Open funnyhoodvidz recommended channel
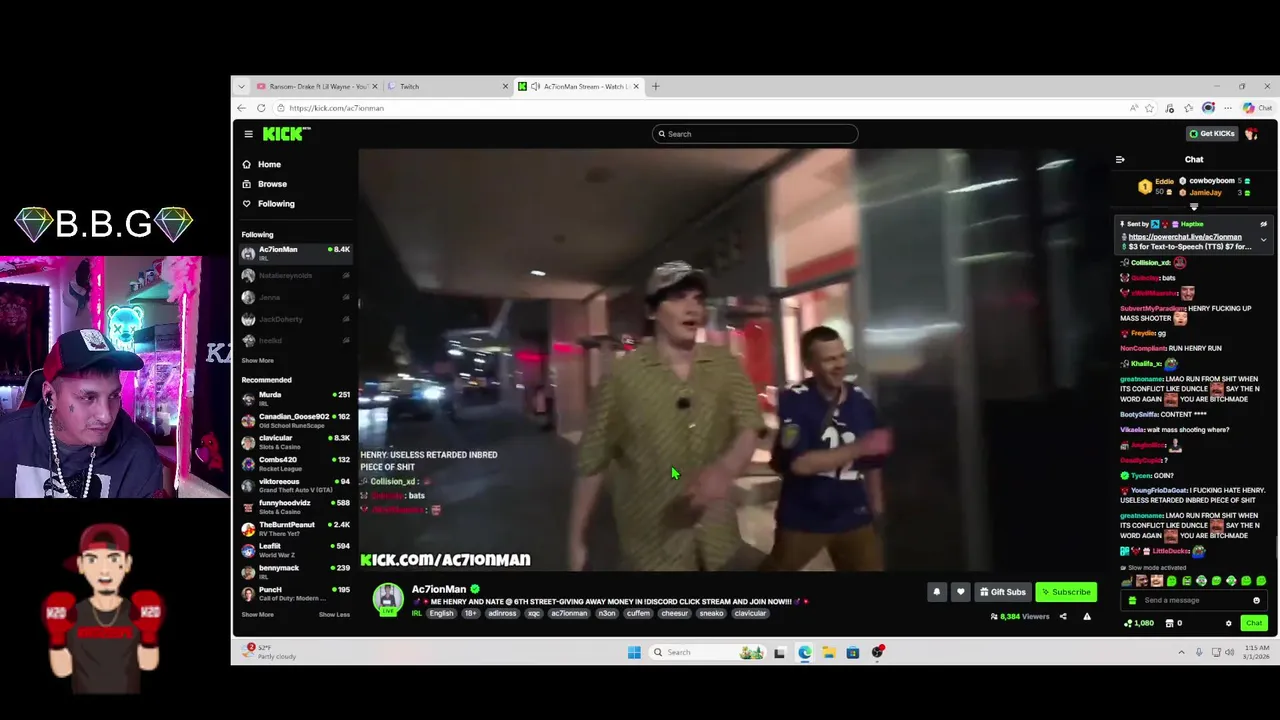The image size is (1280, 720). point(296,506)
